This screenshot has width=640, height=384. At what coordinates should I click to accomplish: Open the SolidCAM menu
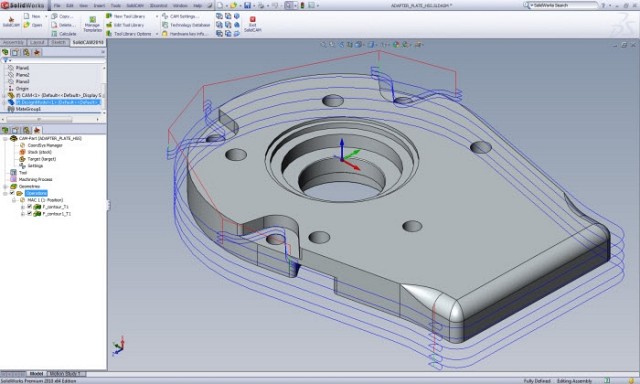pos(135,6)
